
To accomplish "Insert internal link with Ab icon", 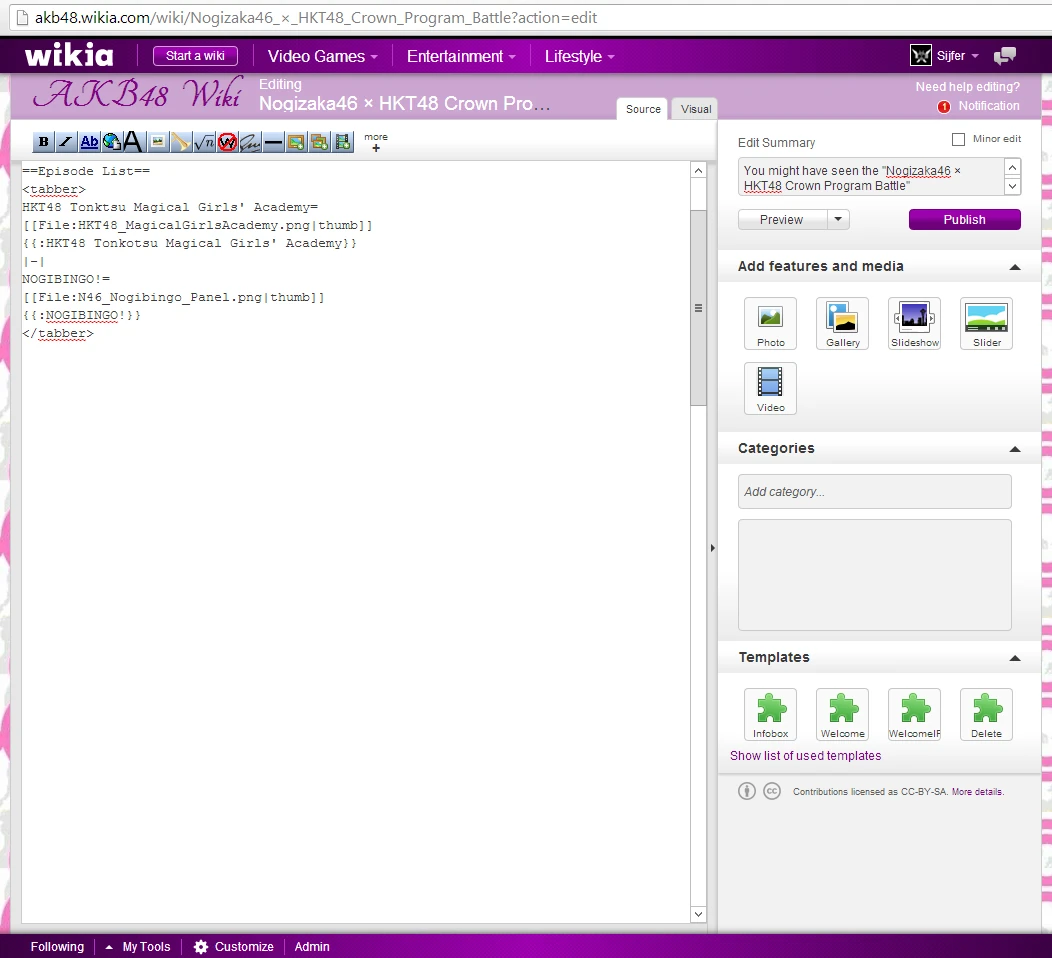I will (x=89, y=142).
